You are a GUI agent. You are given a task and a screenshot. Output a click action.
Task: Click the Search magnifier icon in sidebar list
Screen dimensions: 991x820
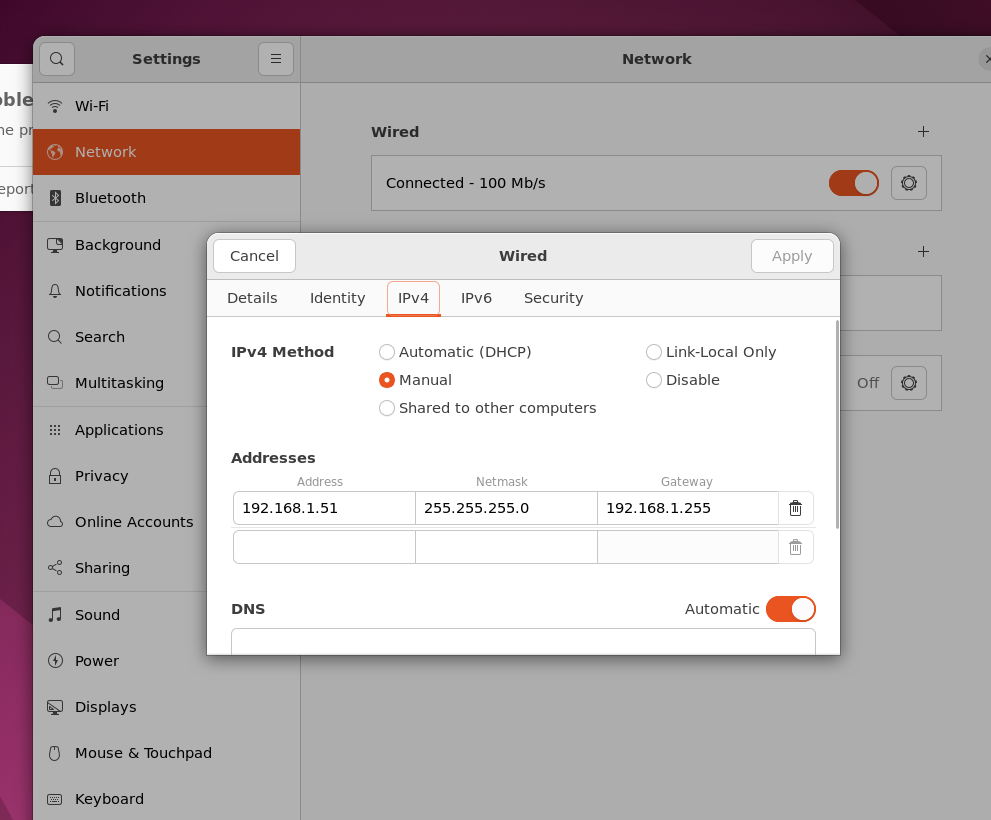click(x=55, y=337)
